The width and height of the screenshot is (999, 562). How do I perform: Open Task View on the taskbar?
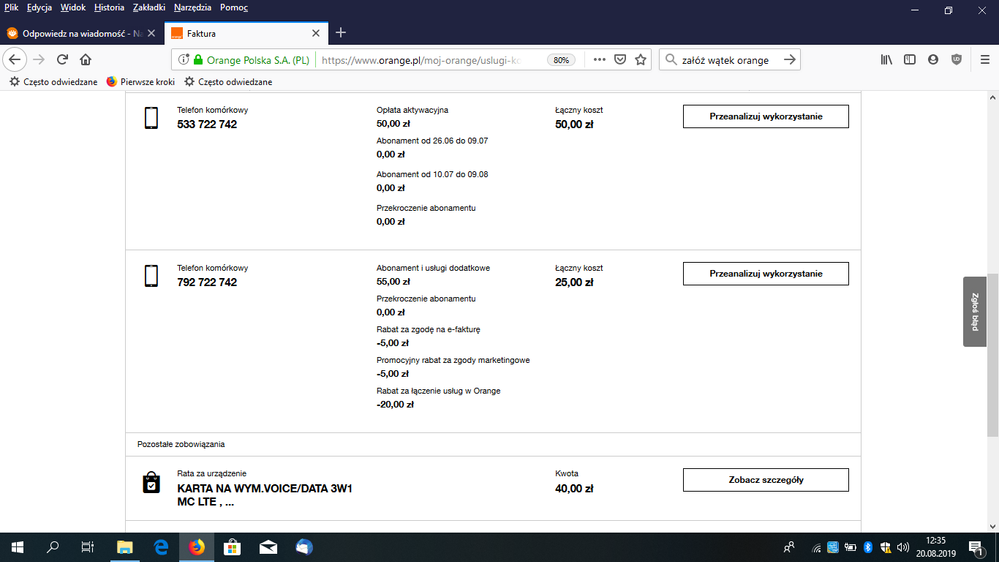point(88,547)
